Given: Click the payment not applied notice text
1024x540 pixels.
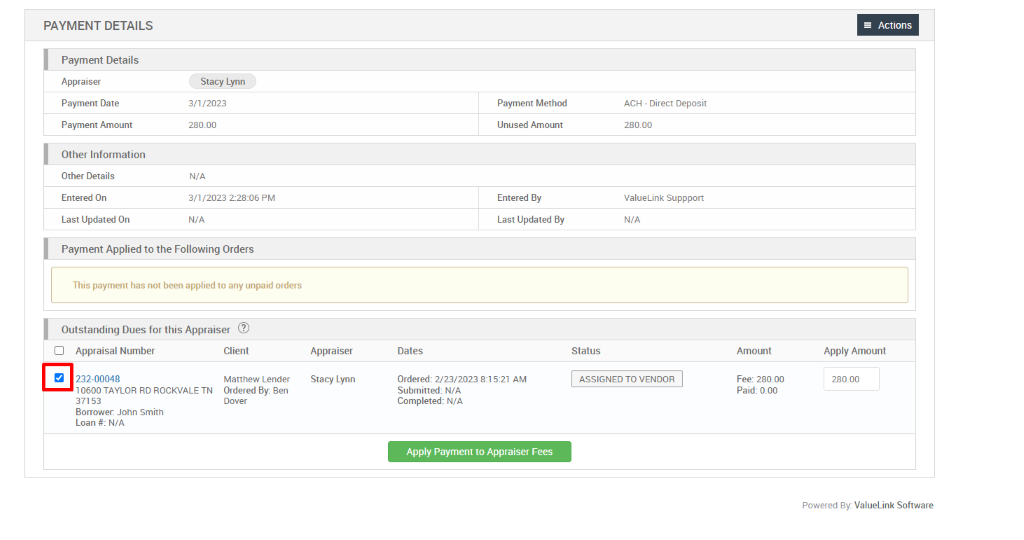Looking at the screenshot, I should click(187, 285).
